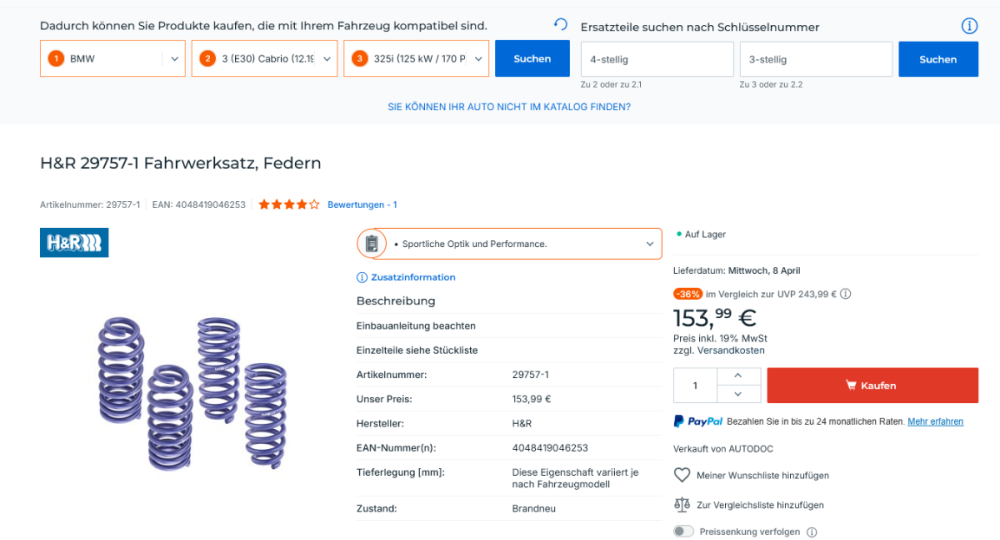Click the Zusatzinformation info icon
The height and width of the screenshot is (540, 1000).
(362, 277)
